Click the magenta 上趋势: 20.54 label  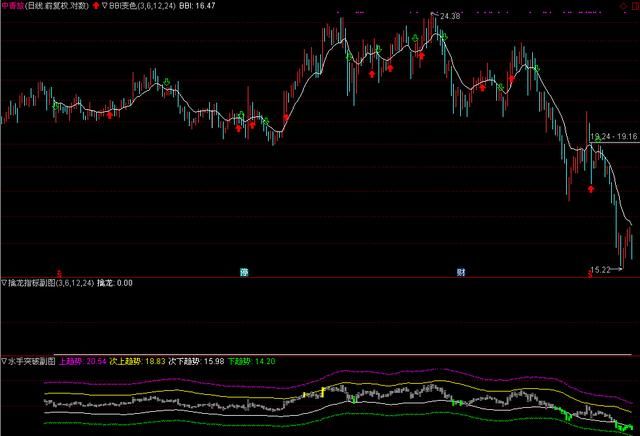pyautogui.click(x=83, y=361)
